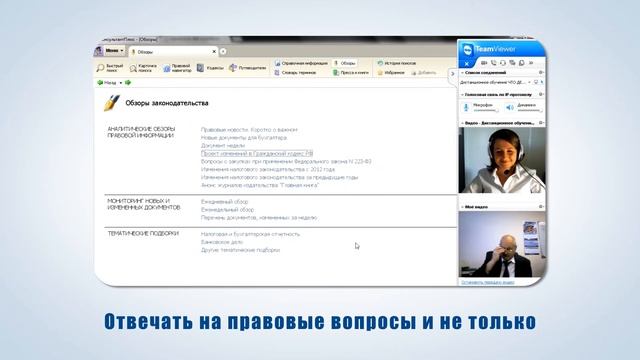640x360 pixels.
Task: Click the remote woman's video feed
Action: point(502,160)
